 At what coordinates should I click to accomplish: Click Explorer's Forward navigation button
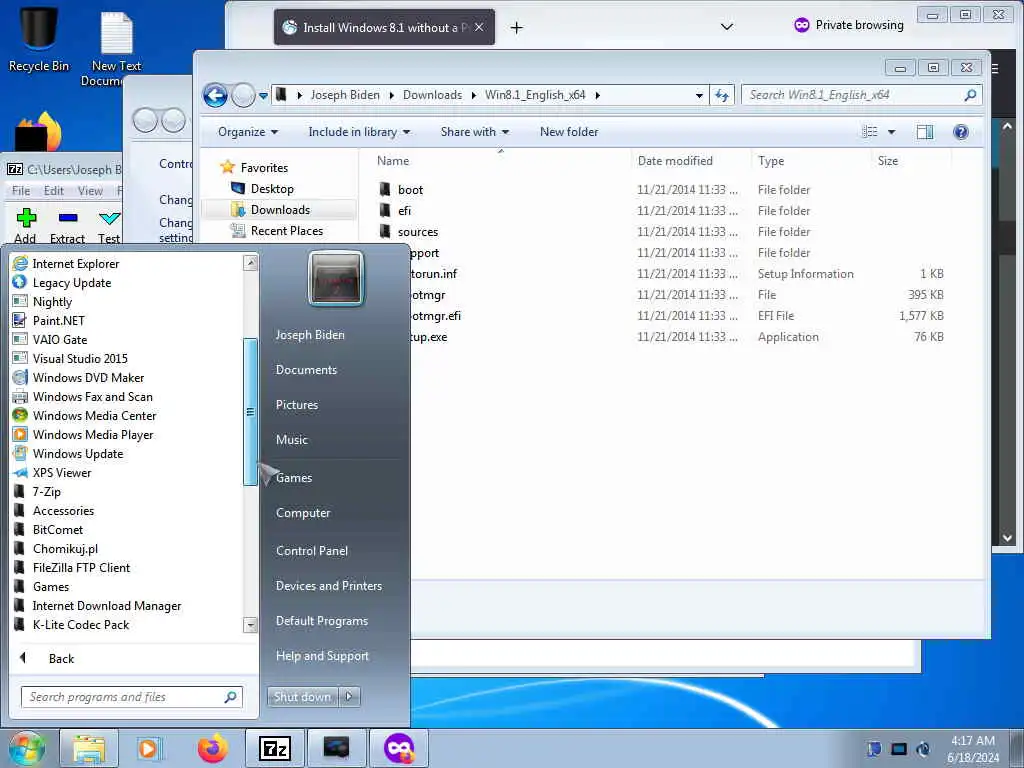point(243,95)
